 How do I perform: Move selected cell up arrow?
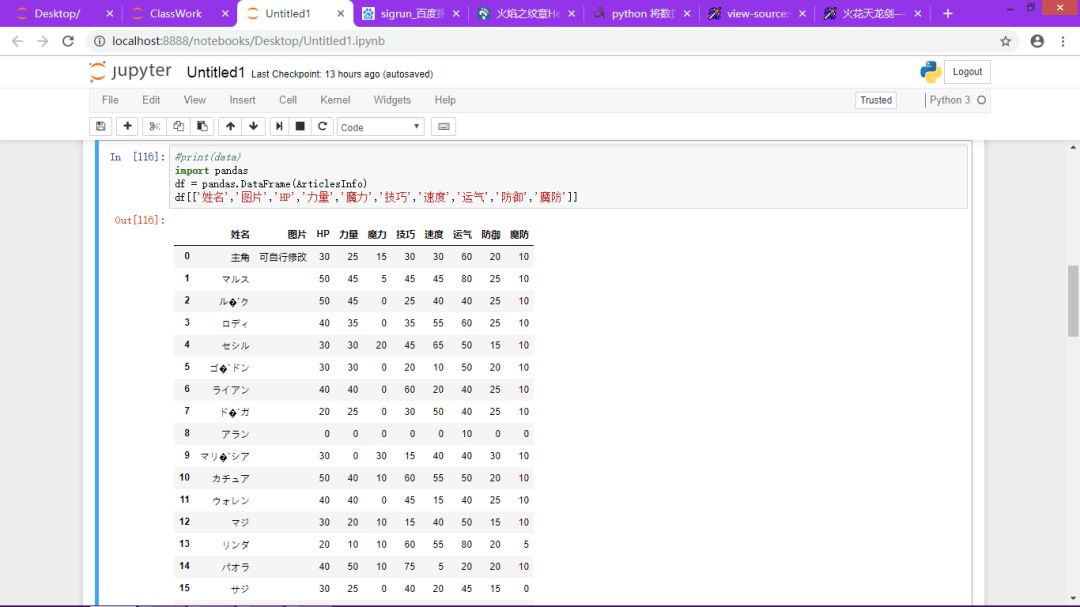230,127
